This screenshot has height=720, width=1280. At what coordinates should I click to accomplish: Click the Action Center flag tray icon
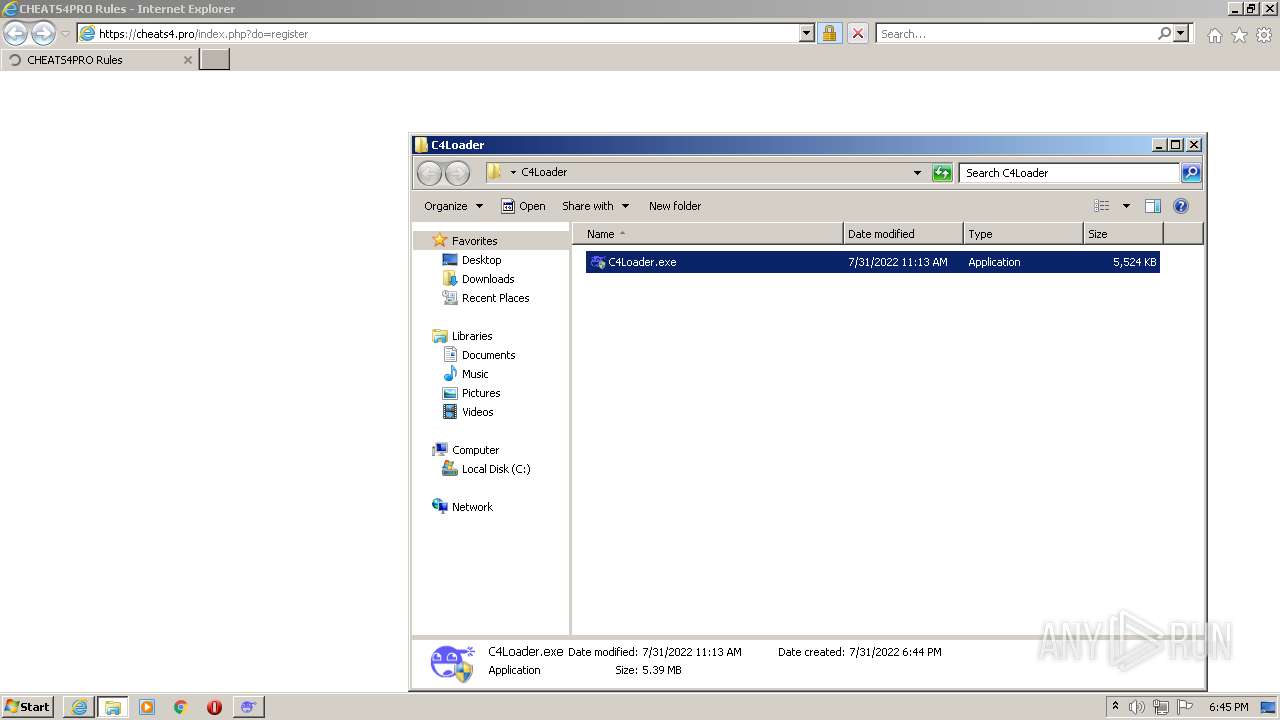(1185, 707)
